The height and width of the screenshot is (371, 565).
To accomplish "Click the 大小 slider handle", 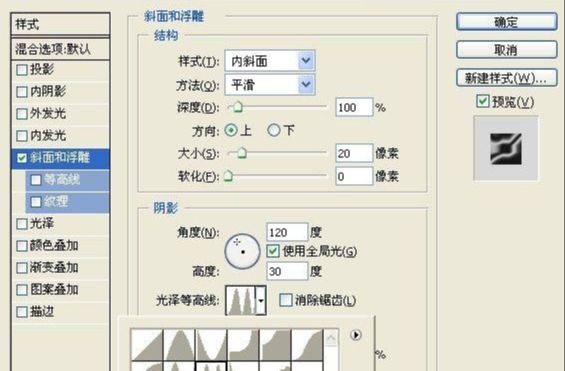I will click(242, 153).
